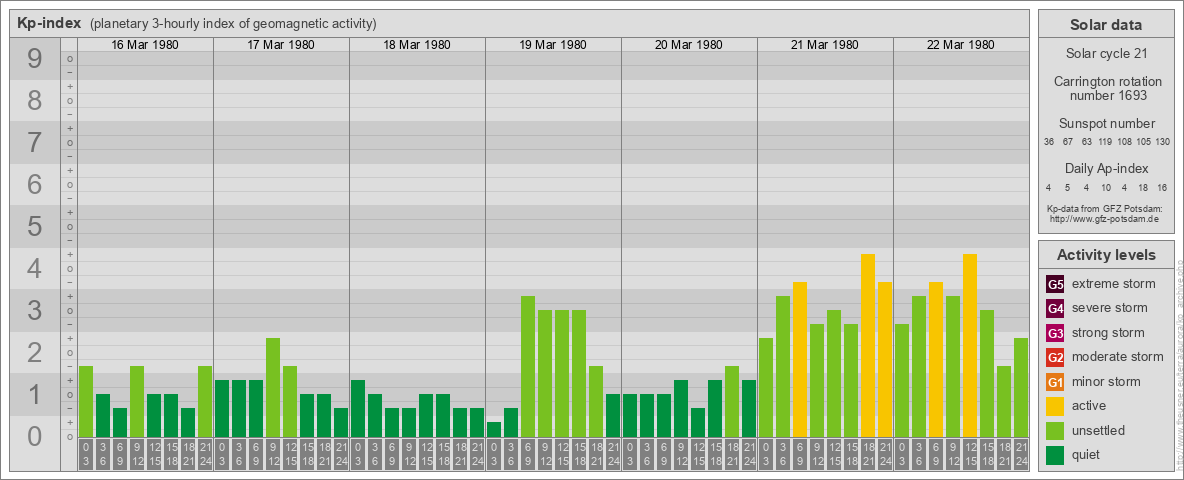The width and height of the screenshot is (1184, 480).
Task: Click the 21-24 bar on 22 Mar
Action: pos(1021,387)
